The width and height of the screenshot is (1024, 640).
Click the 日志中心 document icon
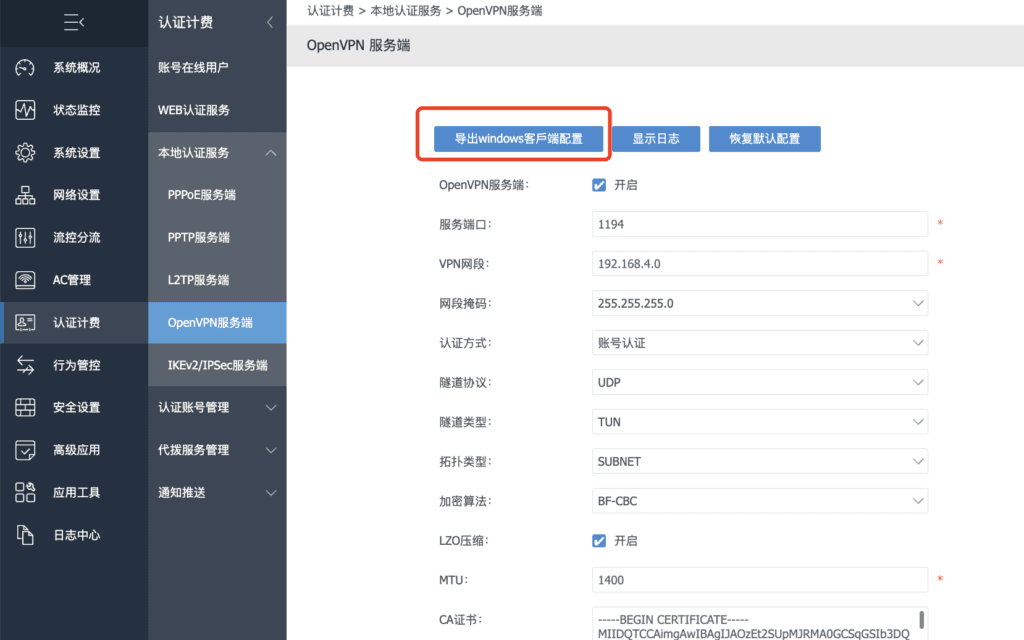(x=26, y=535)
